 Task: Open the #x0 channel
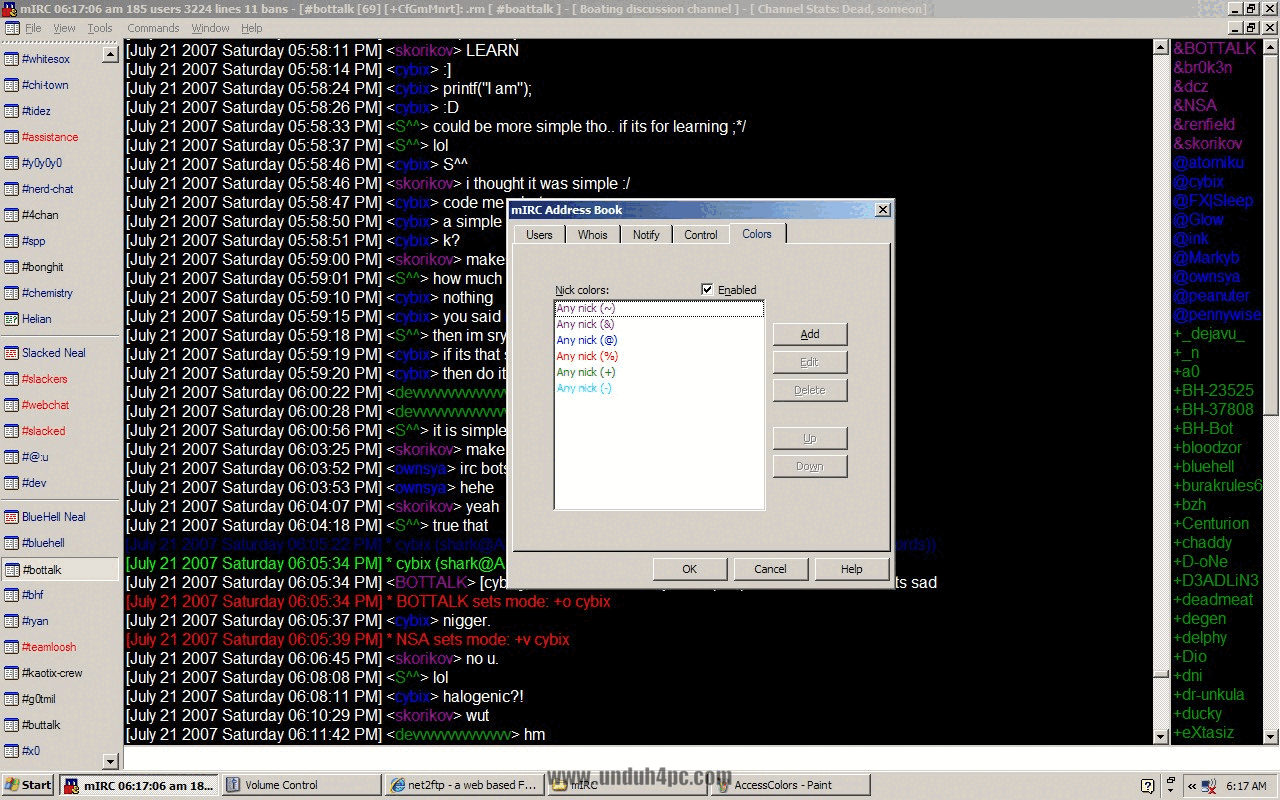(60, 751)
